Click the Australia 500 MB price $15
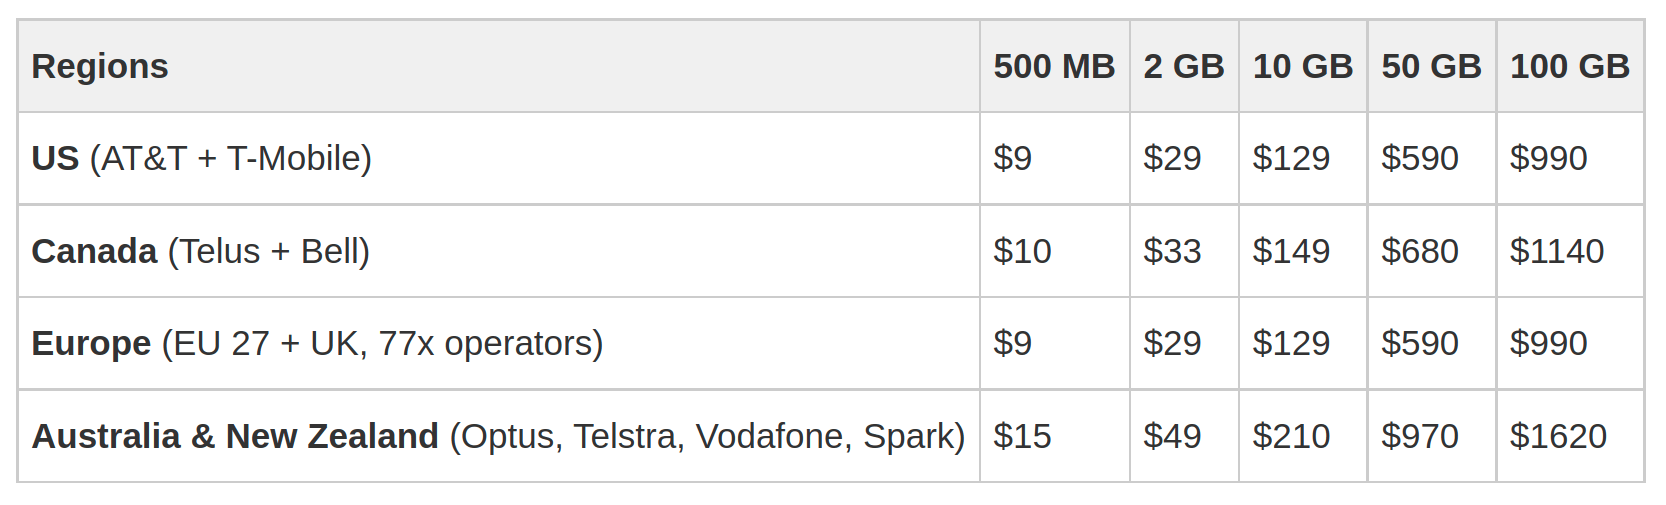The image size is (1666, 505). (1022, 437)
